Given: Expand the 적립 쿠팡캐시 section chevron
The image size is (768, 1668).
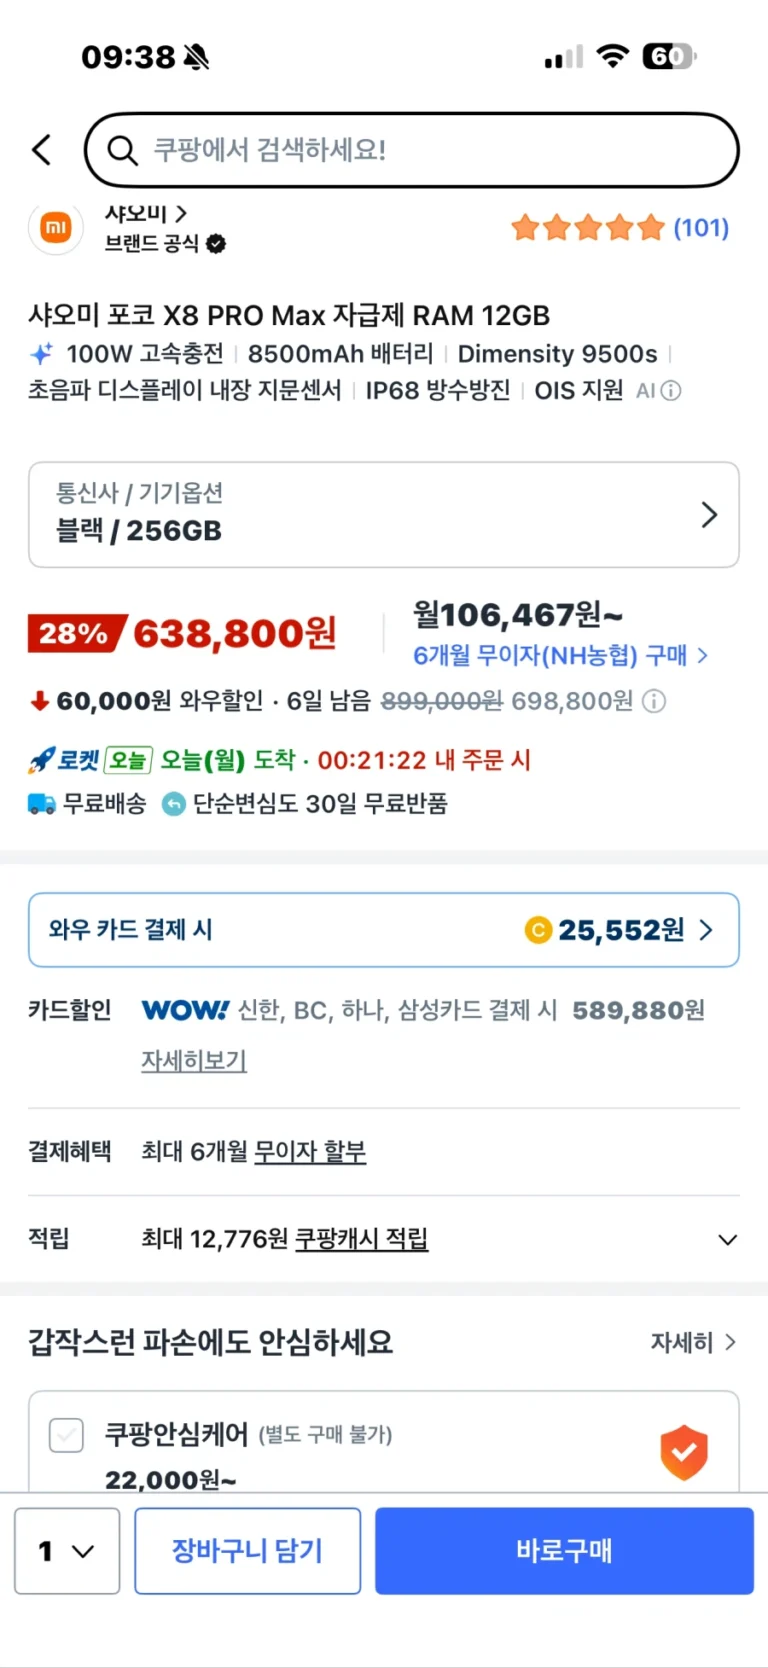Looking at the screenshot, I should [x=728, y=1239].
